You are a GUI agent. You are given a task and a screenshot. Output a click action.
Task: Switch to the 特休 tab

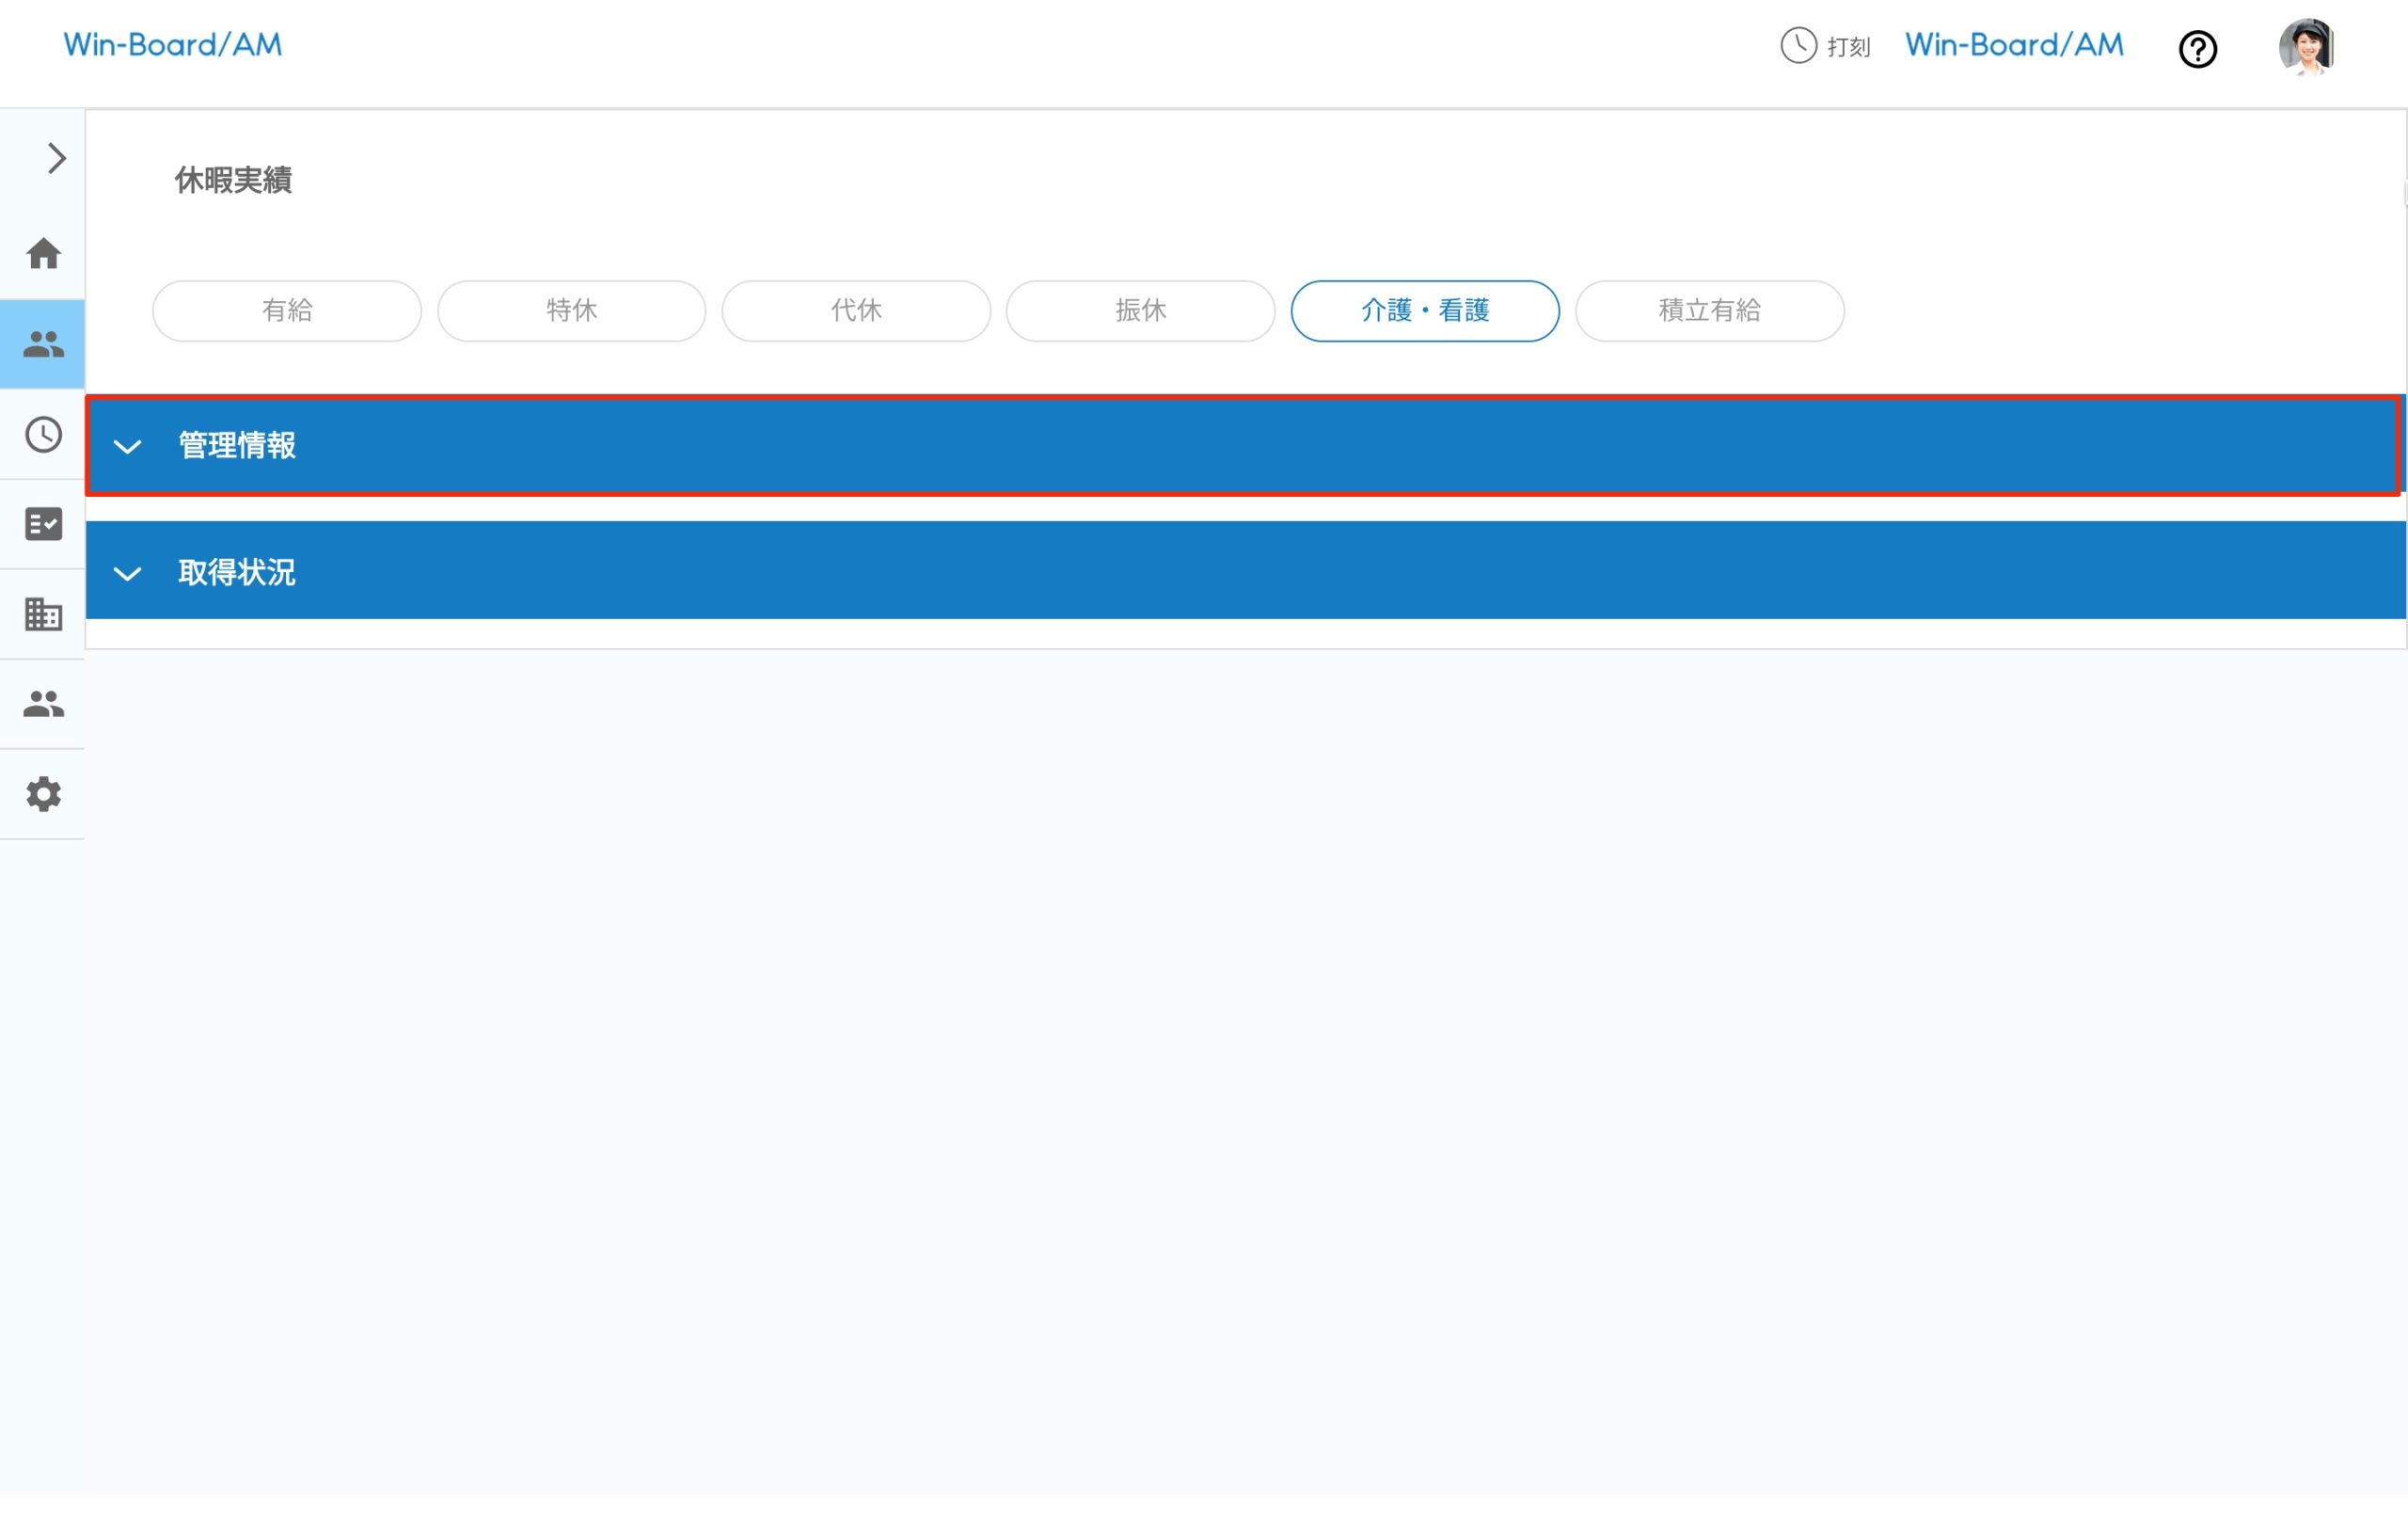(571, 311)
